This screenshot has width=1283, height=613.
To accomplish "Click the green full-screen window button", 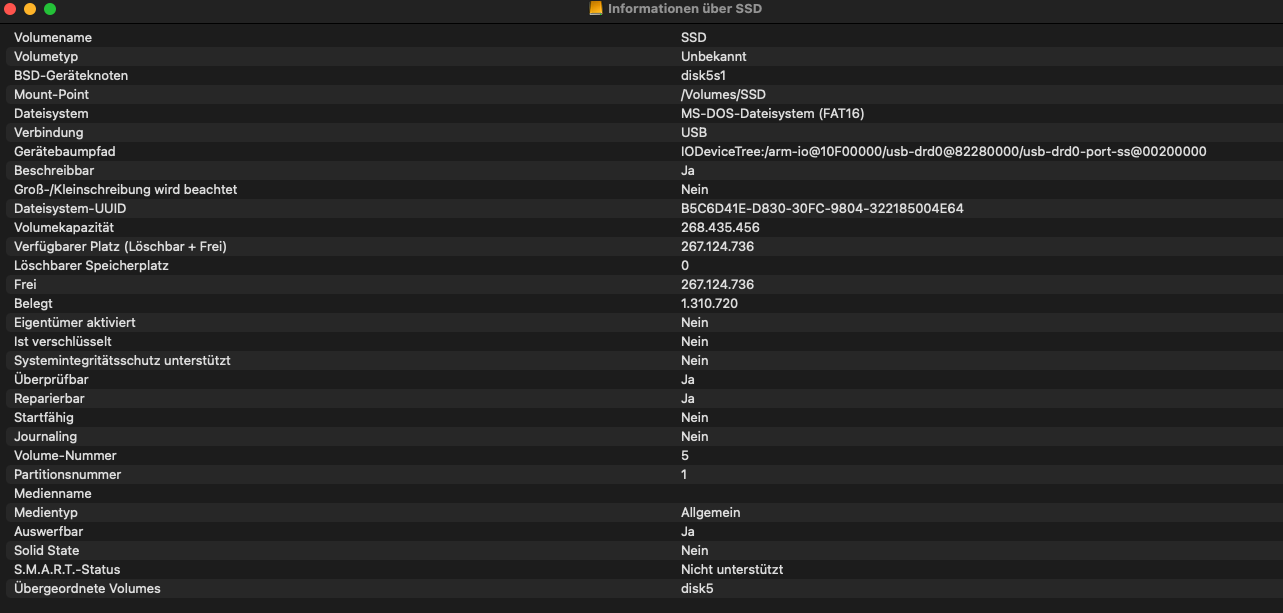I will [50, 9].
